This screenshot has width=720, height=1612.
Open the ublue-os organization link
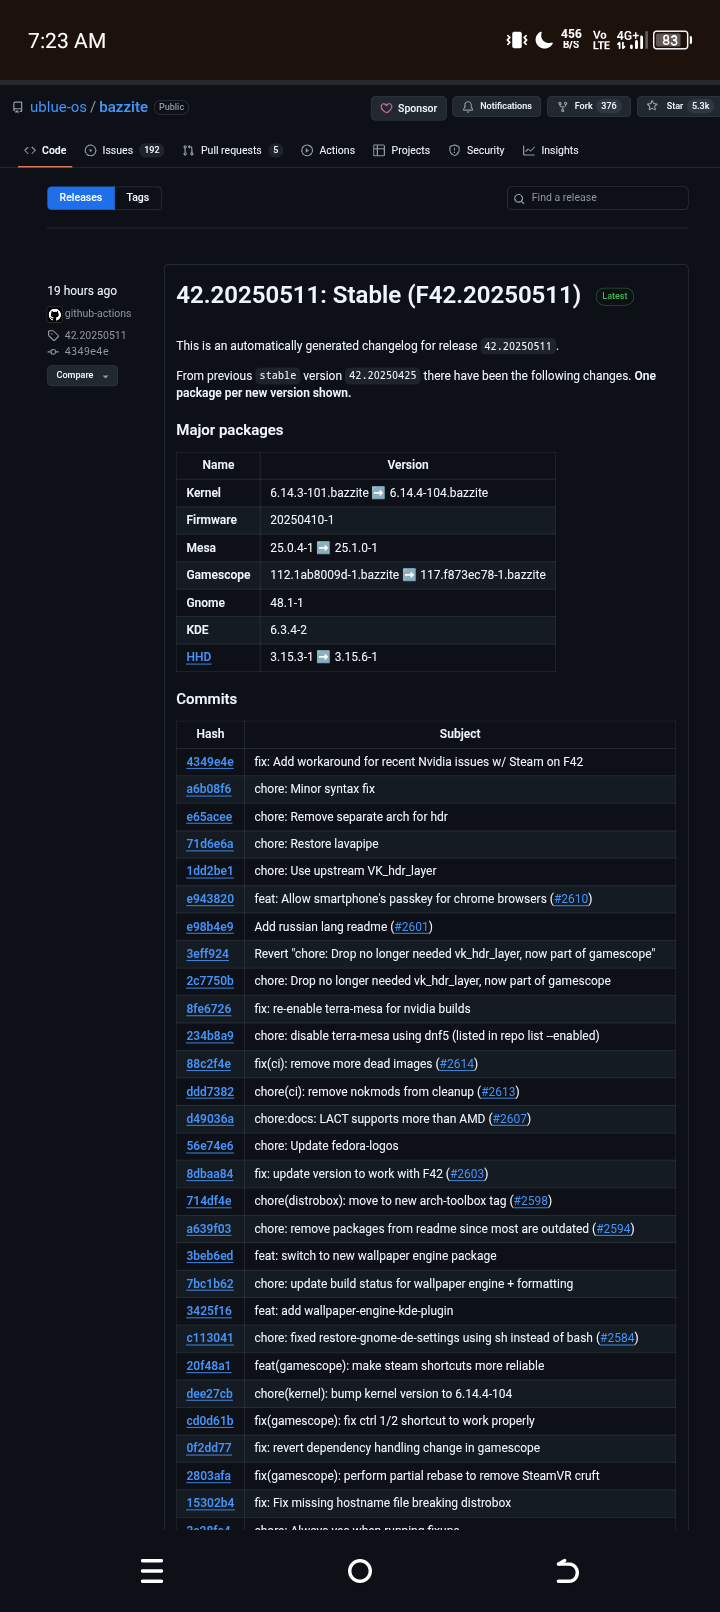[58, 107]
